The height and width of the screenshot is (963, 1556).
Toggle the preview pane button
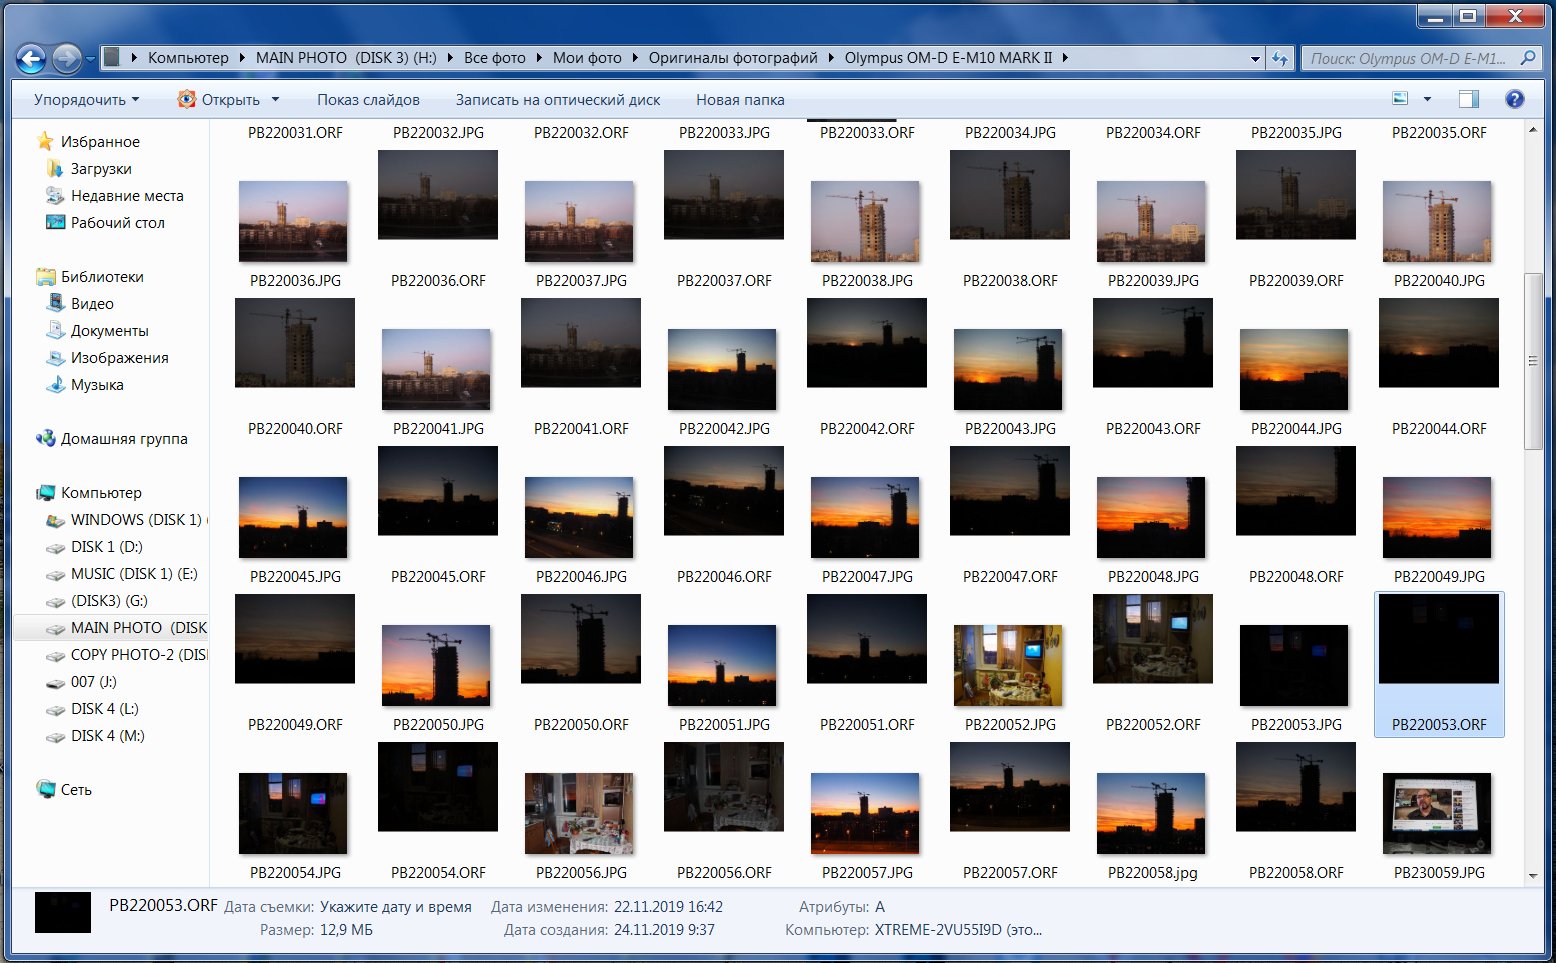point(1468,99)
